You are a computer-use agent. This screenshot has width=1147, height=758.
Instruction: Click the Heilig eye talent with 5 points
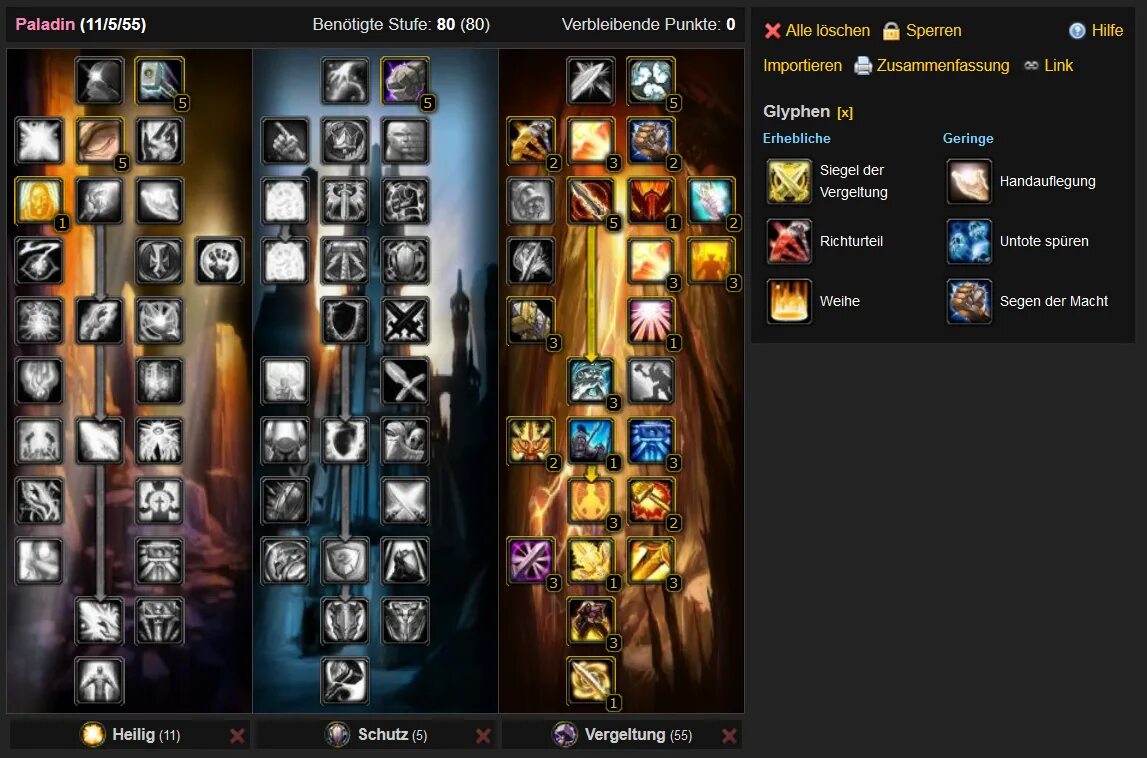[x=99, y=140]
